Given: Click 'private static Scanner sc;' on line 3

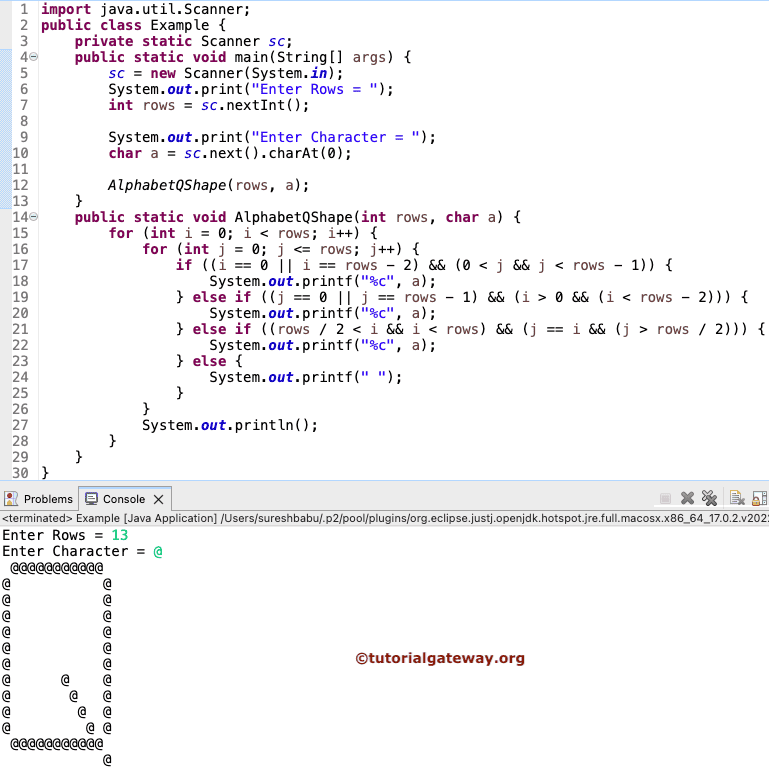Looking at the screenshot, I should pos(183,41).
